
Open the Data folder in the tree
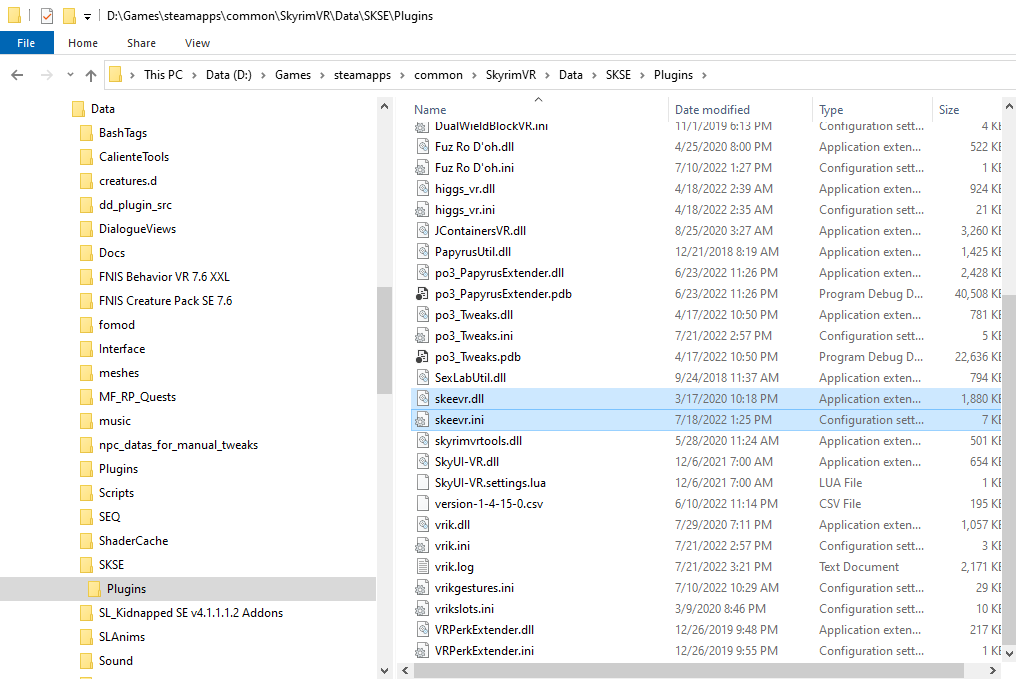pos(102,109)
